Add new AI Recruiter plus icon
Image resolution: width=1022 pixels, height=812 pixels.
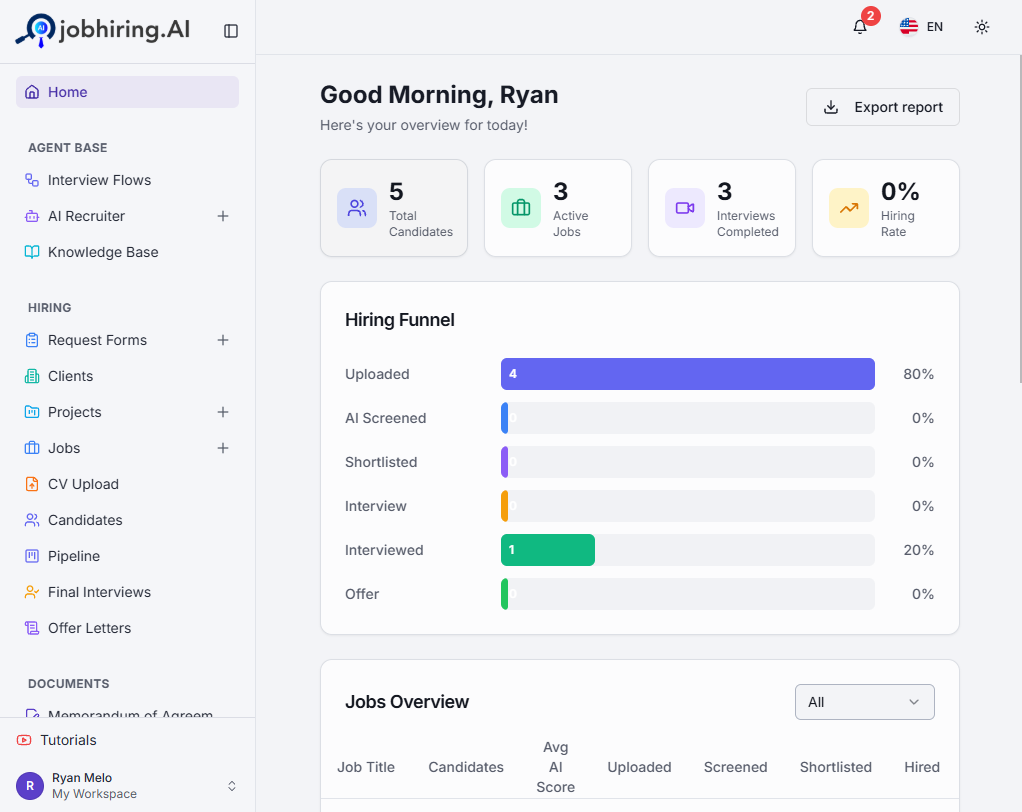pos(223,216)
